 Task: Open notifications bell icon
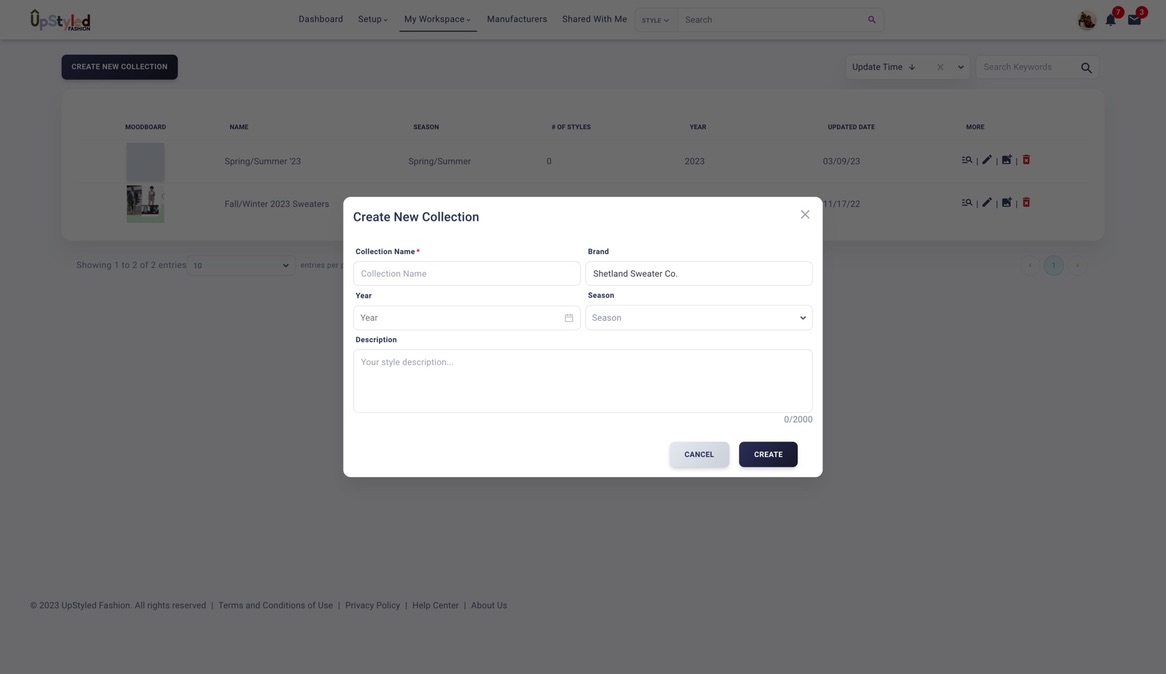1110,20
